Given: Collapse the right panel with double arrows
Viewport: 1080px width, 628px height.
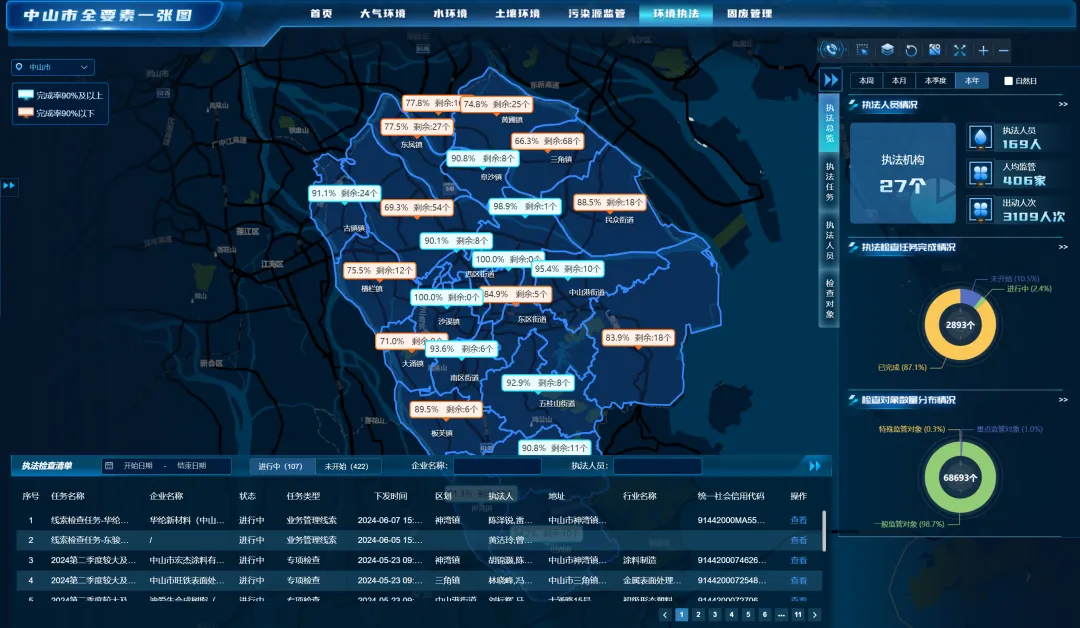Looking at the screenshot, I should point(830,80).
